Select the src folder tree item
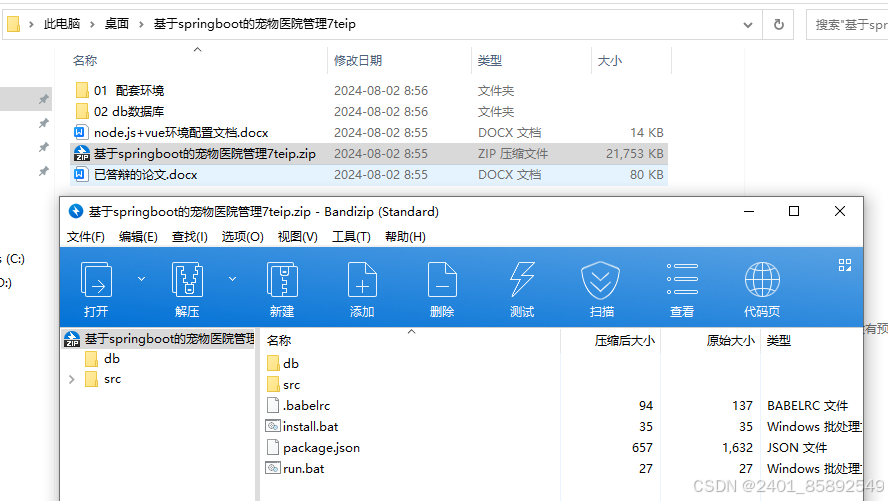This screenshot has width=888, height=501. (x=103, y=379)
